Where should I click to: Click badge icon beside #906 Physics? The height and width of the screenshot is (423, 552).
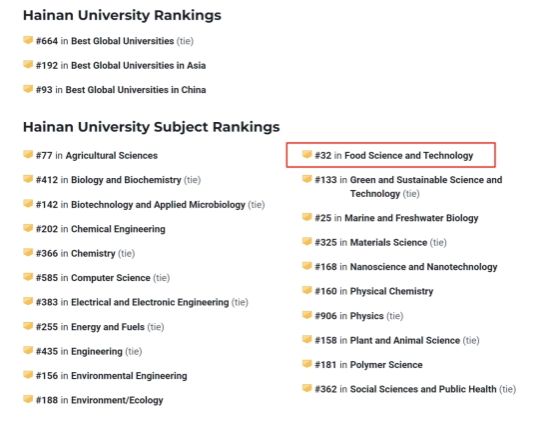click(307, 315)
